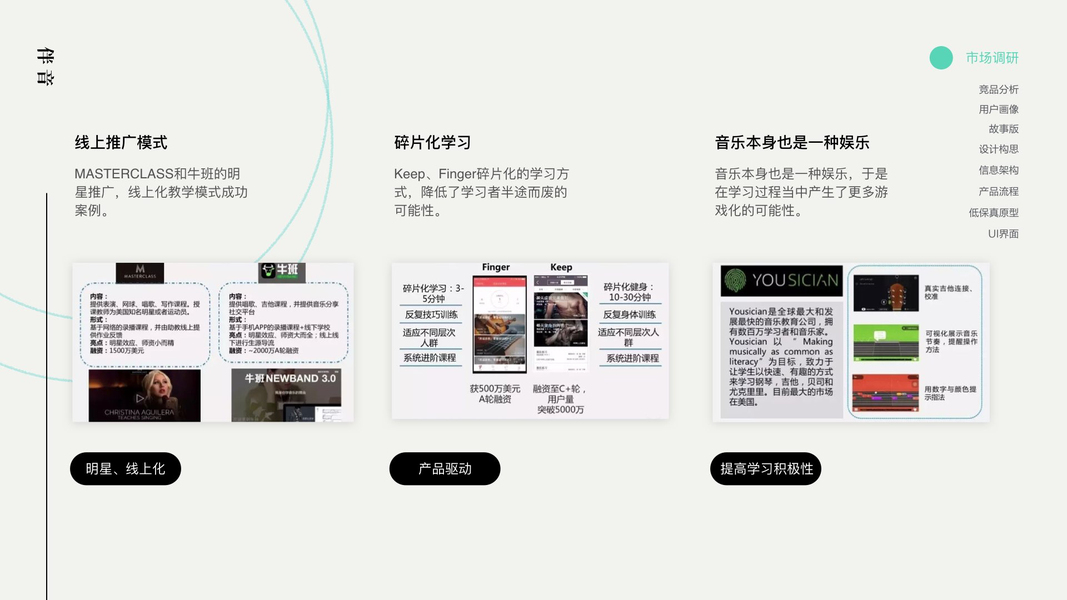Click the paragraph starting Keep、Finger碎片化

[482, 192]
